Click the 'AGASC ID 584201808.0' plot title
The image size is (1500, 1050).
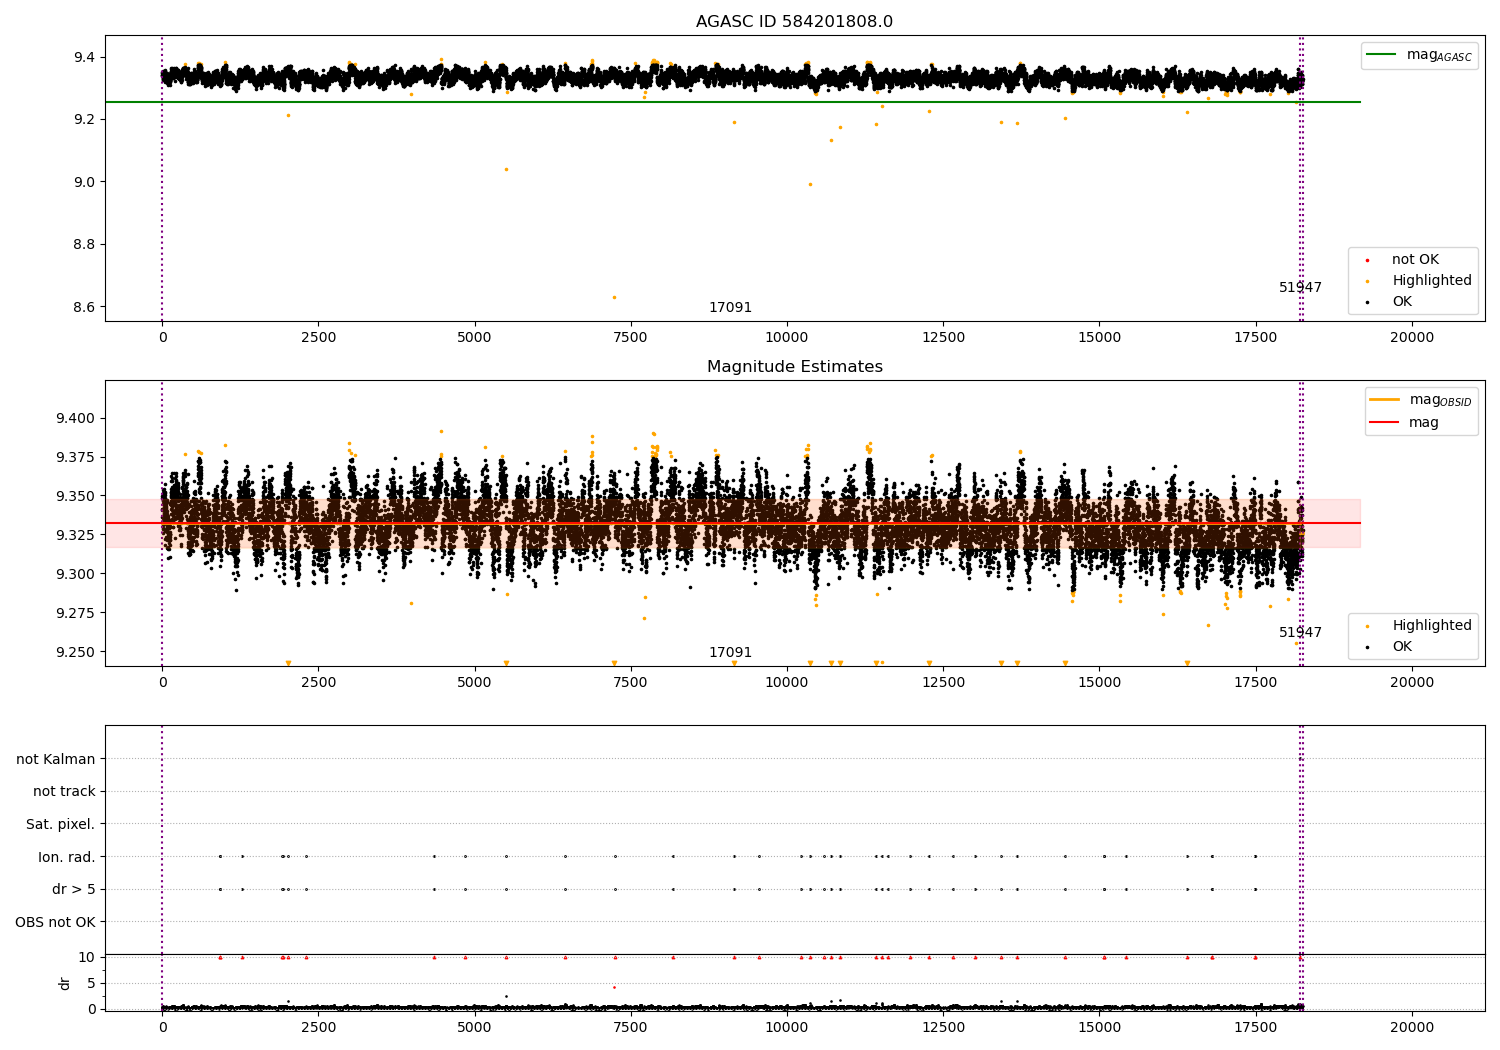[794, 22]
